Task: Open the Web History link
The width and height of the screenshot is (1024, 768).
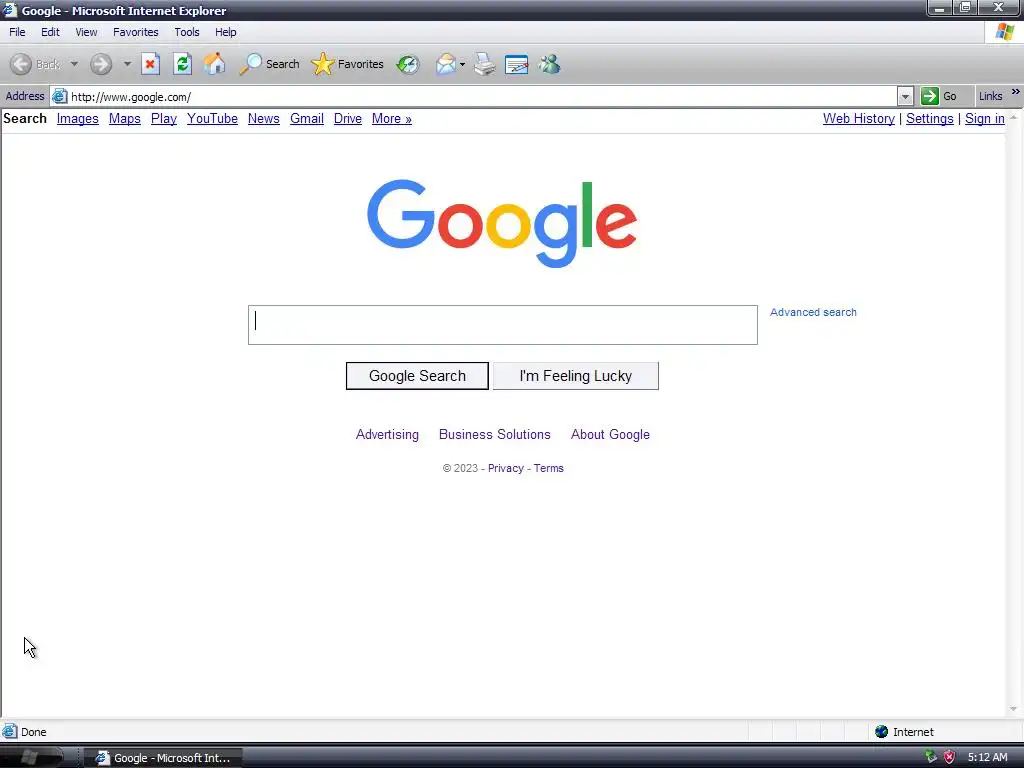Action: point(859,119)
